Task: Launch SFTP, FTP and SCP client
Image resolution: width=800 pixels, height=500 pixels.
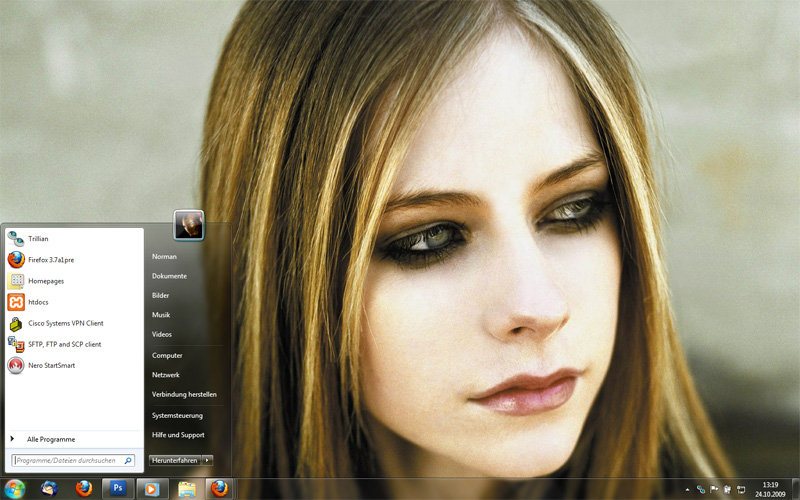Action: click(74, 344)
